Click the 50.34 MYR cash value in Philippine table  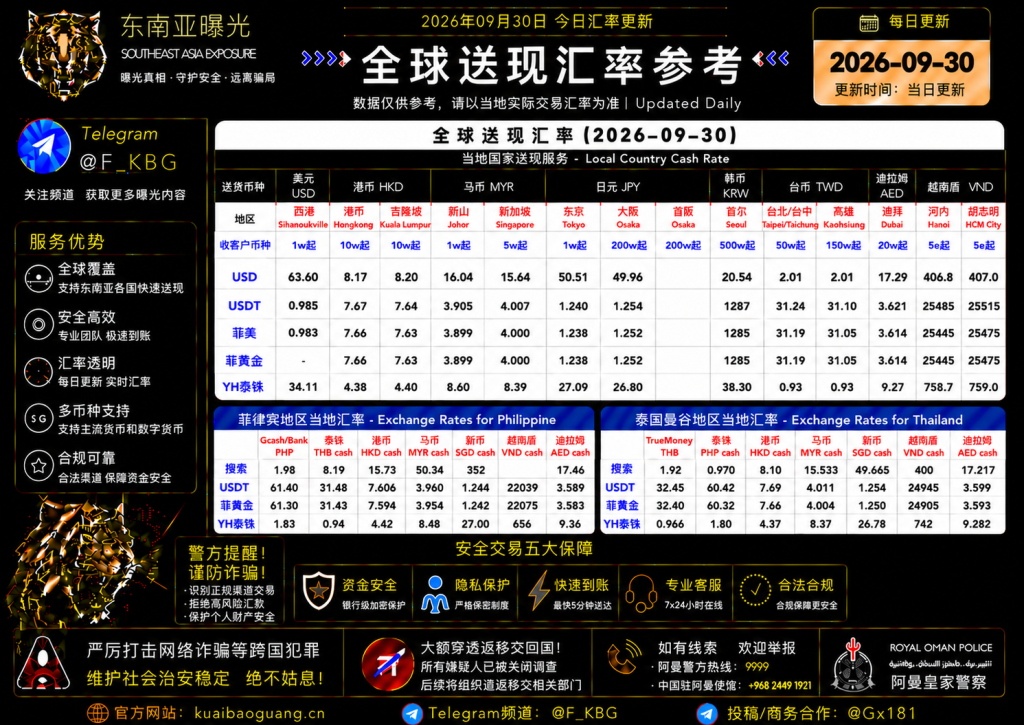tap(429, 470)
